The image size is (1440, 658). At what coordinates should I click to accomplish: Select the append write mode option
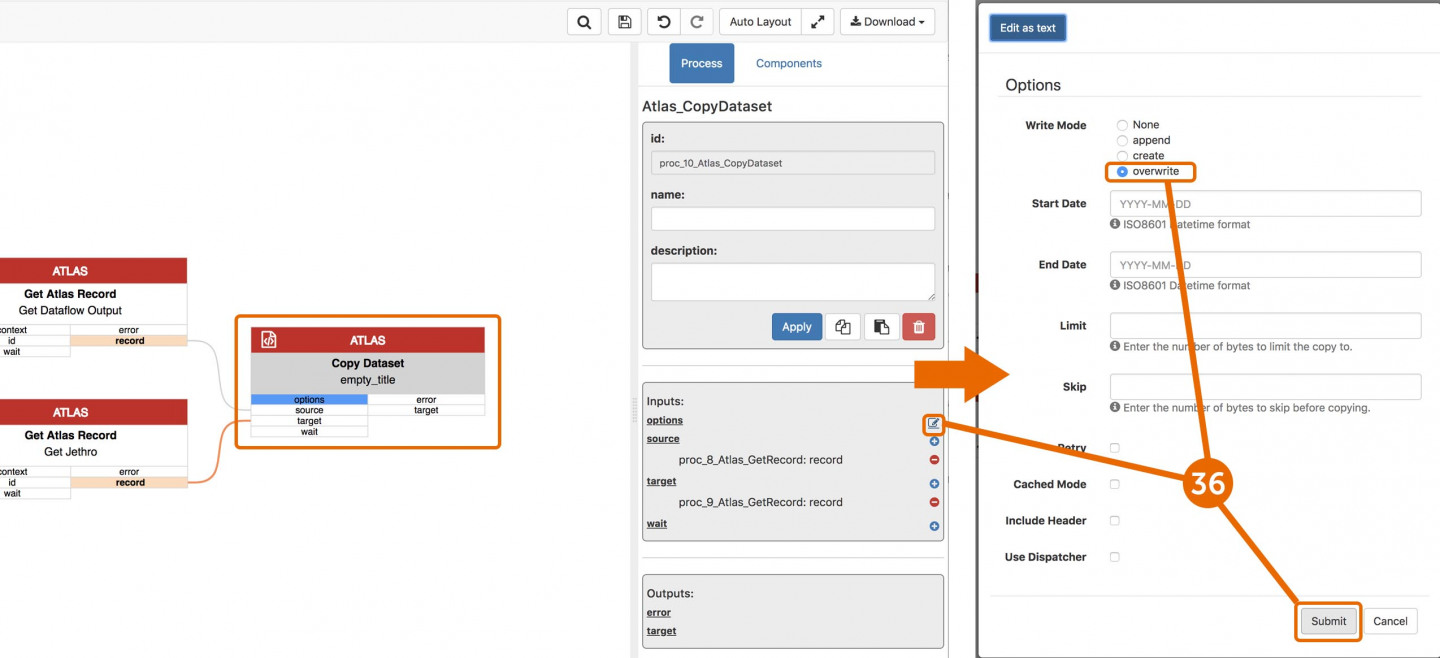pos(1122,141)
